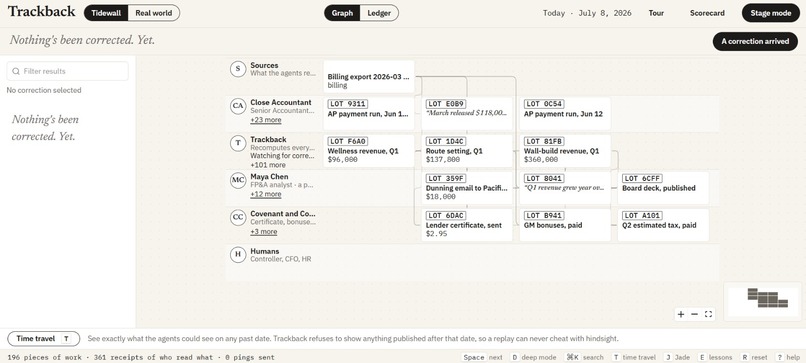The width and height of the screenshot is (806, 363).
Task: Open LOT A101 Q2 estimated tax card
Action: pos(663,225)
